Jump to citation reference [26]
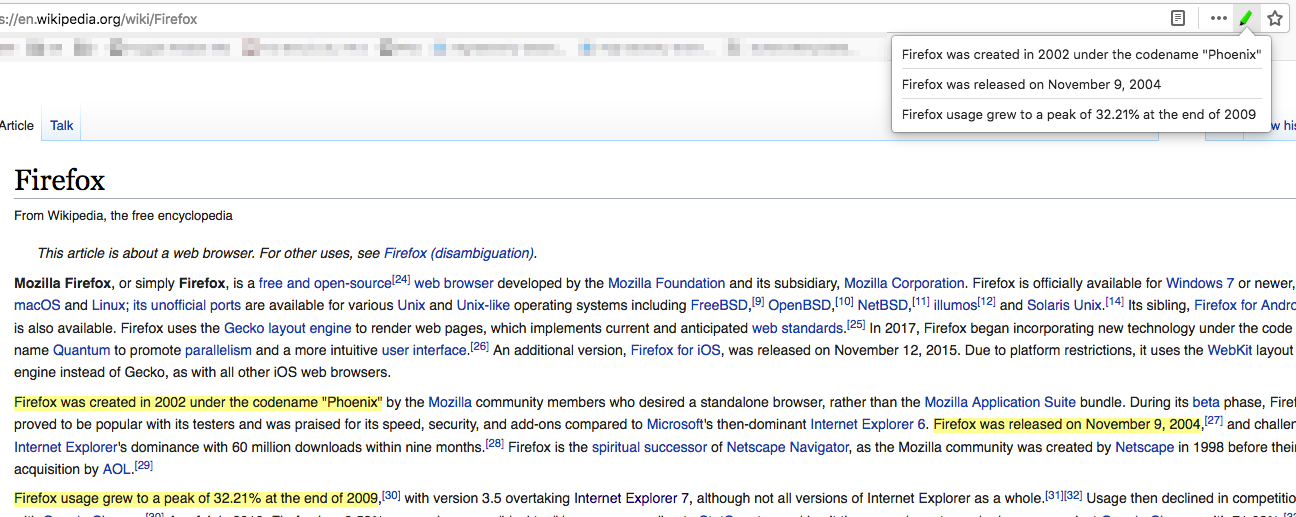1296x517 pixels. [480, 346]
